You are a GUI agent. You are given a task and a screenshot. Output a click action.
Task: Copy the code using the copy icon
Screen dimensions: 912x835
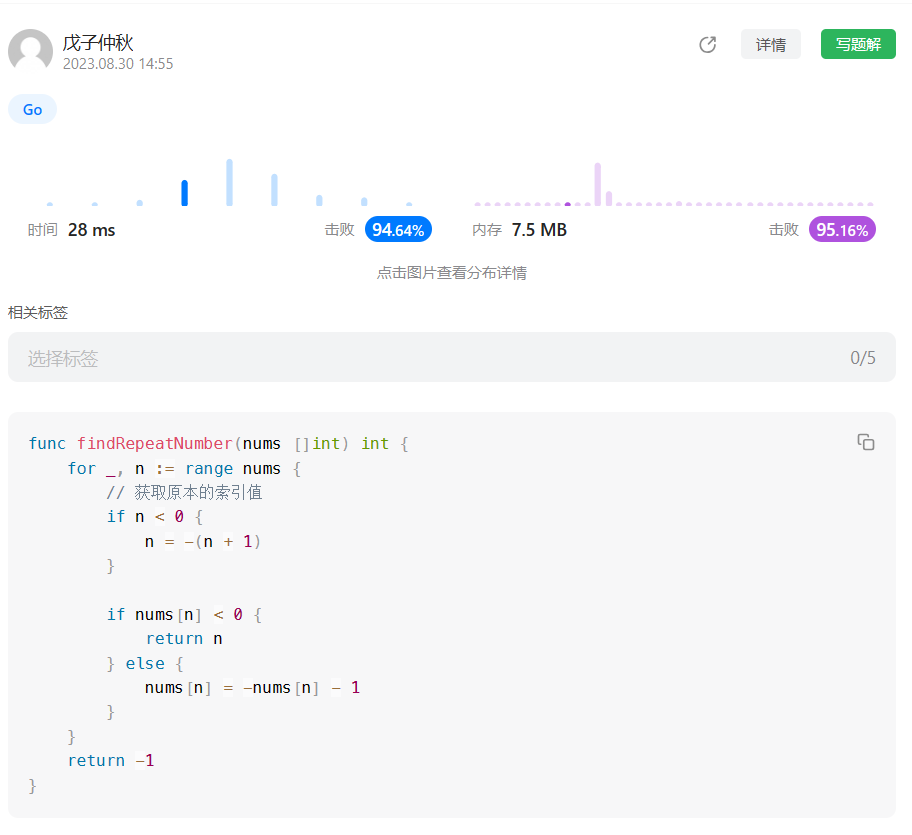pyautogui.click(x=866, y=442)
